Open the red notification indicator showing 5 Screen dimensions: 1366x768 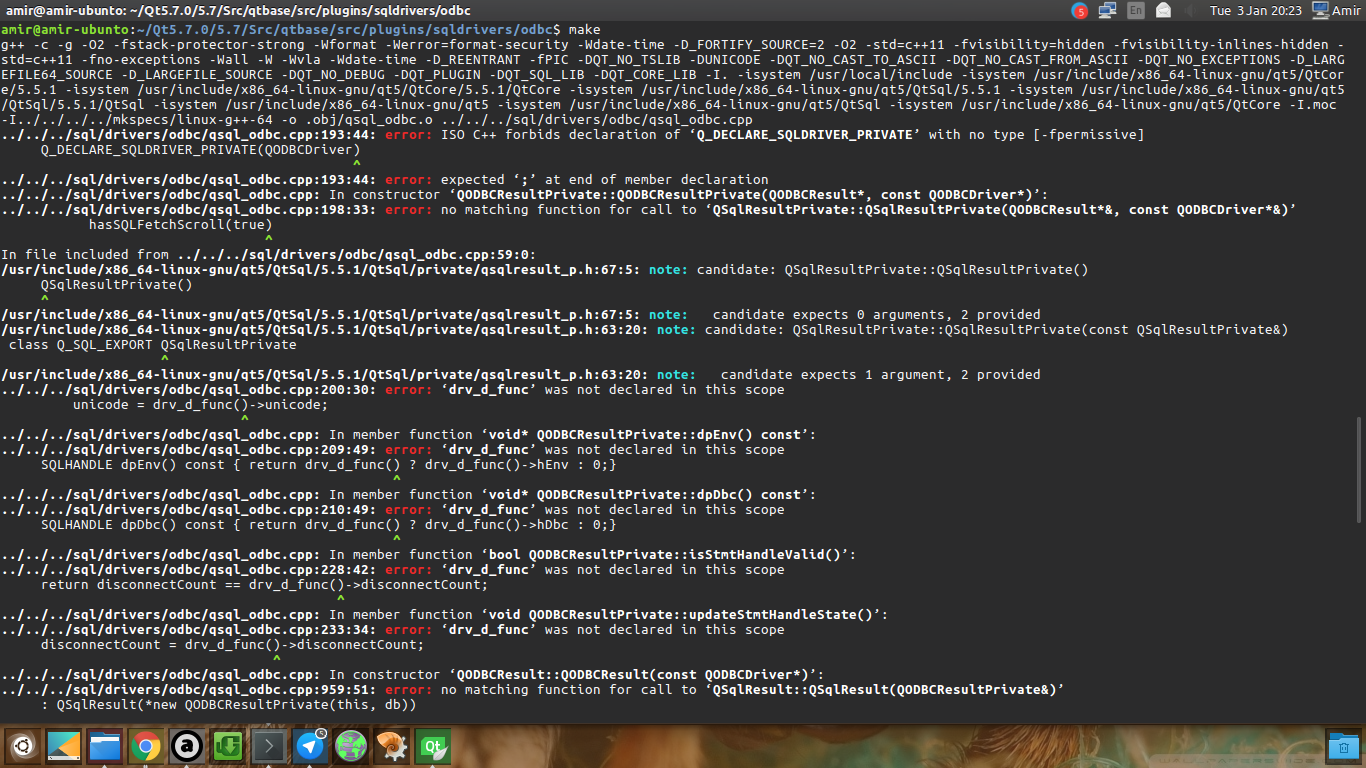click(x=1080, y=11)
